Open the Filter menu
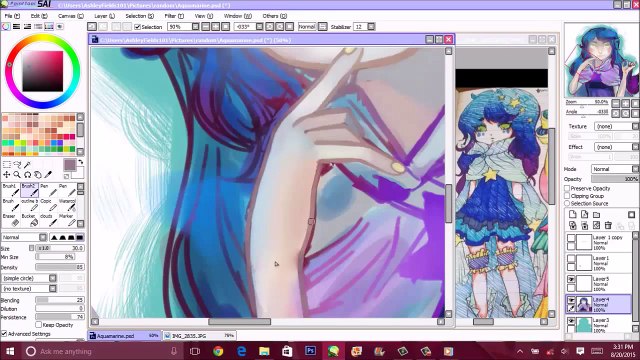 pyautogui.click(x=174, y=16)
